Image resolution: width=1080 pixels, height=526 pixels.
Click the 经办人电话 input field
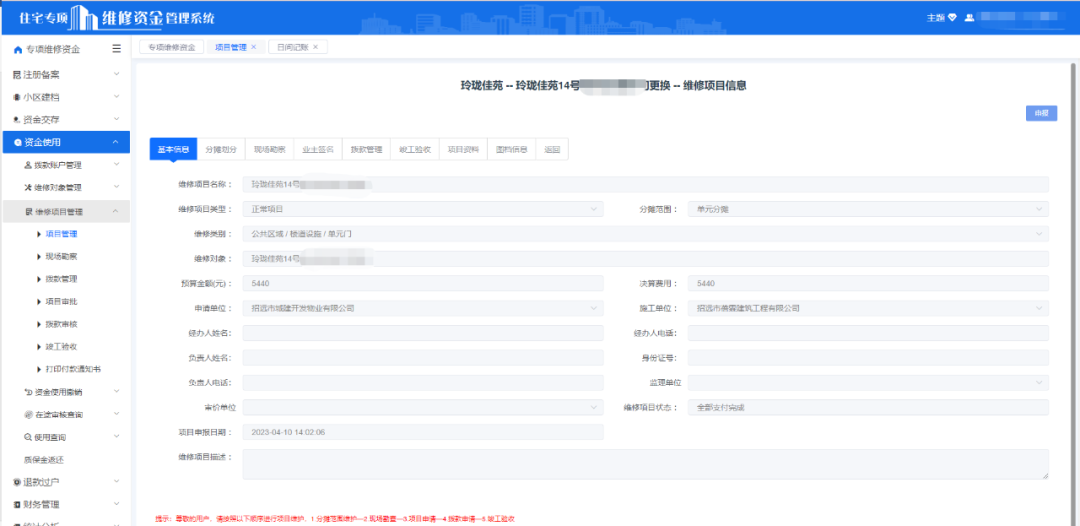(x=868, y=333)
